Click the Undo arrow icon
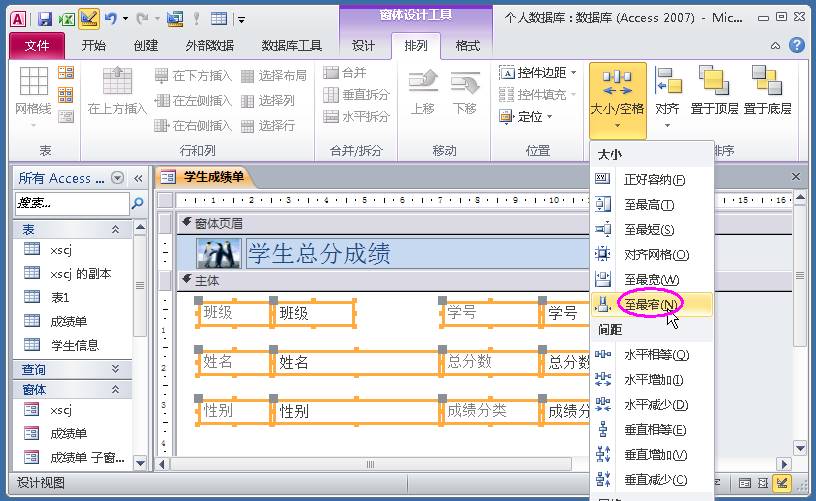This screenshot has width=816, height=501. pyautogui.click(x=111, y=19)
